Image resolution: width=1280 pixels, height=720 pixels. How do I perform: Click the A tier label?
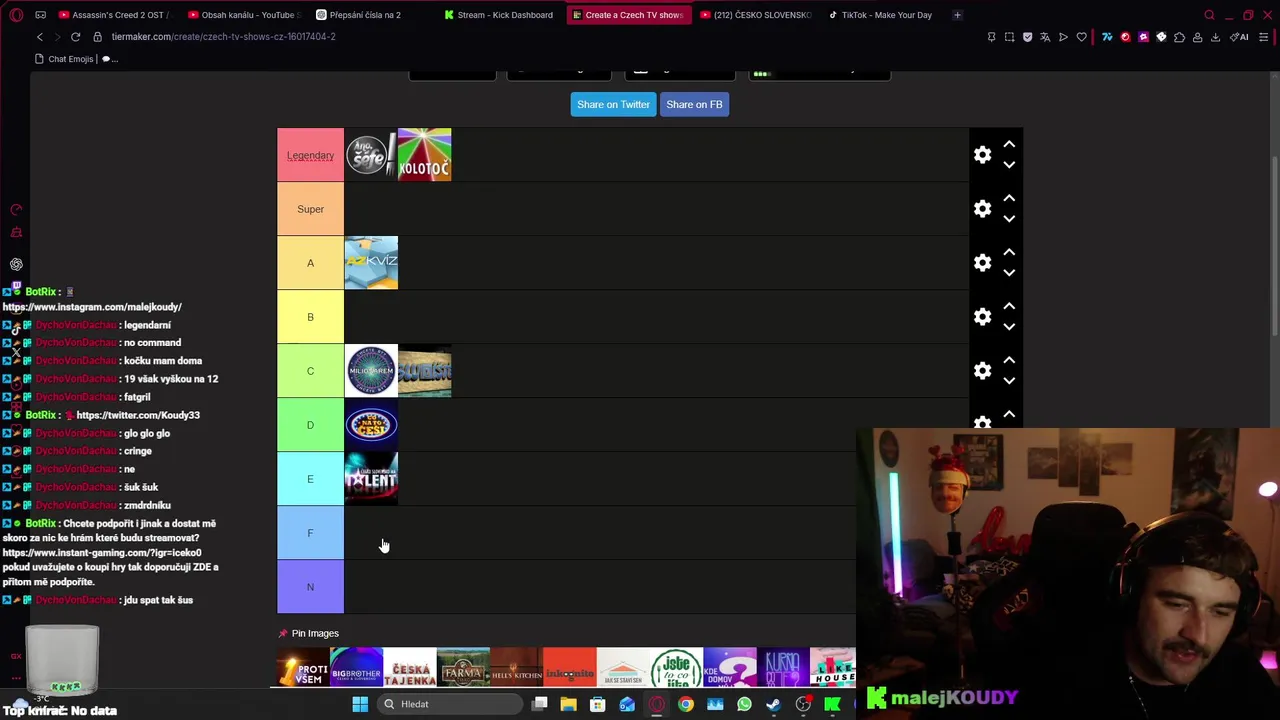coord(310,263)
